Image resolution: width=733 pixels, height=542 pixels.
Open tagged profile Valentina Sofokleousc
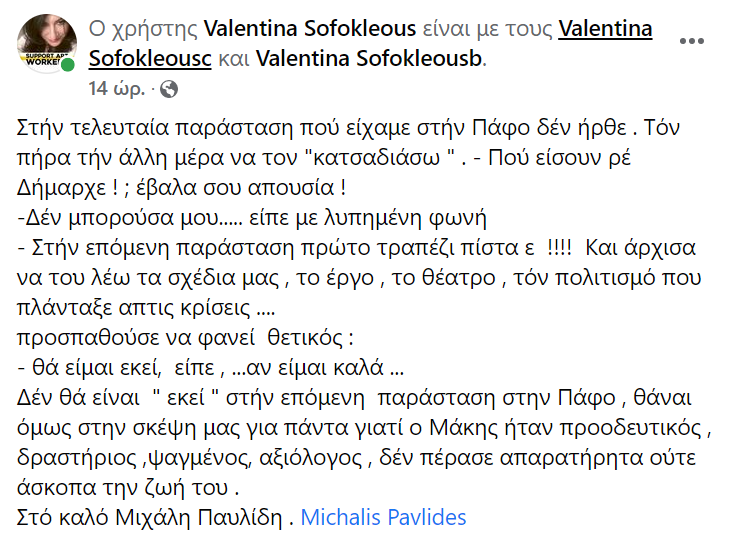tap(371, 43)
